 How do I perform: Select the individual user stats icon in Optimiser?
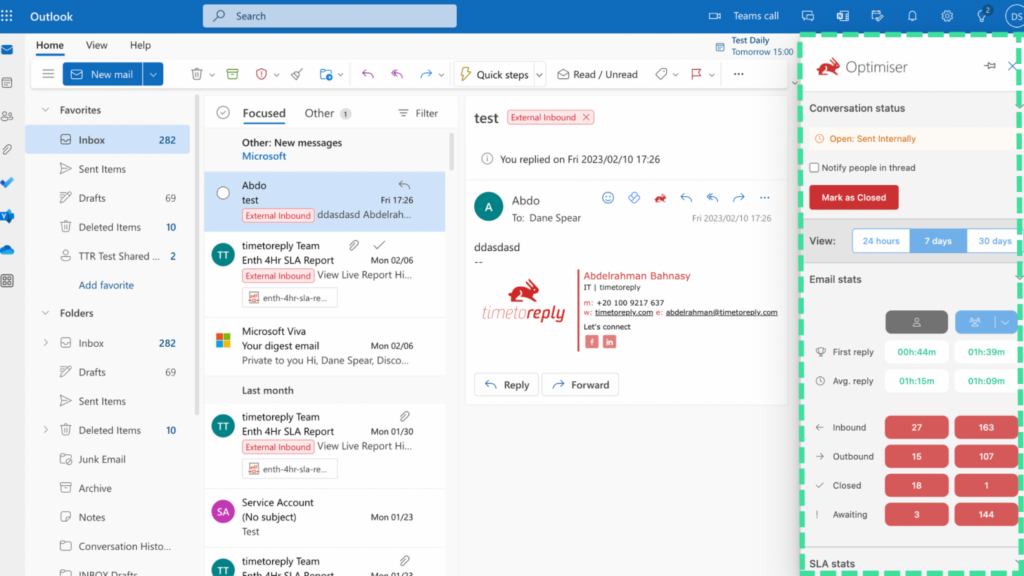tap(916, 322)
